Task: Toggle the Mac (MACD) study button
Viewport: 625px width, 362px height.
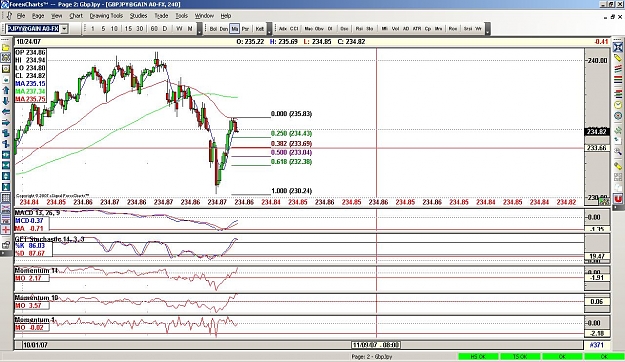Action: pyautogui.click(x=309, y=29)
